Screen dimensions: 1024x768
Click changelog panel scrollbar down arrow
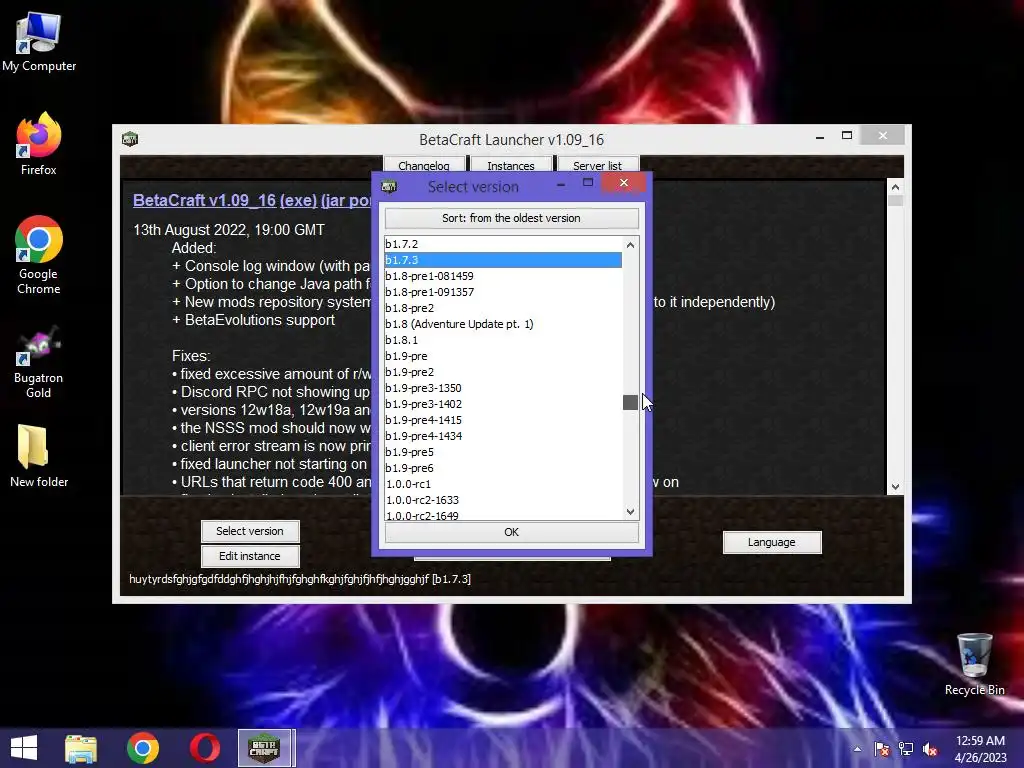pyautogui.click(x=895, y=487)
